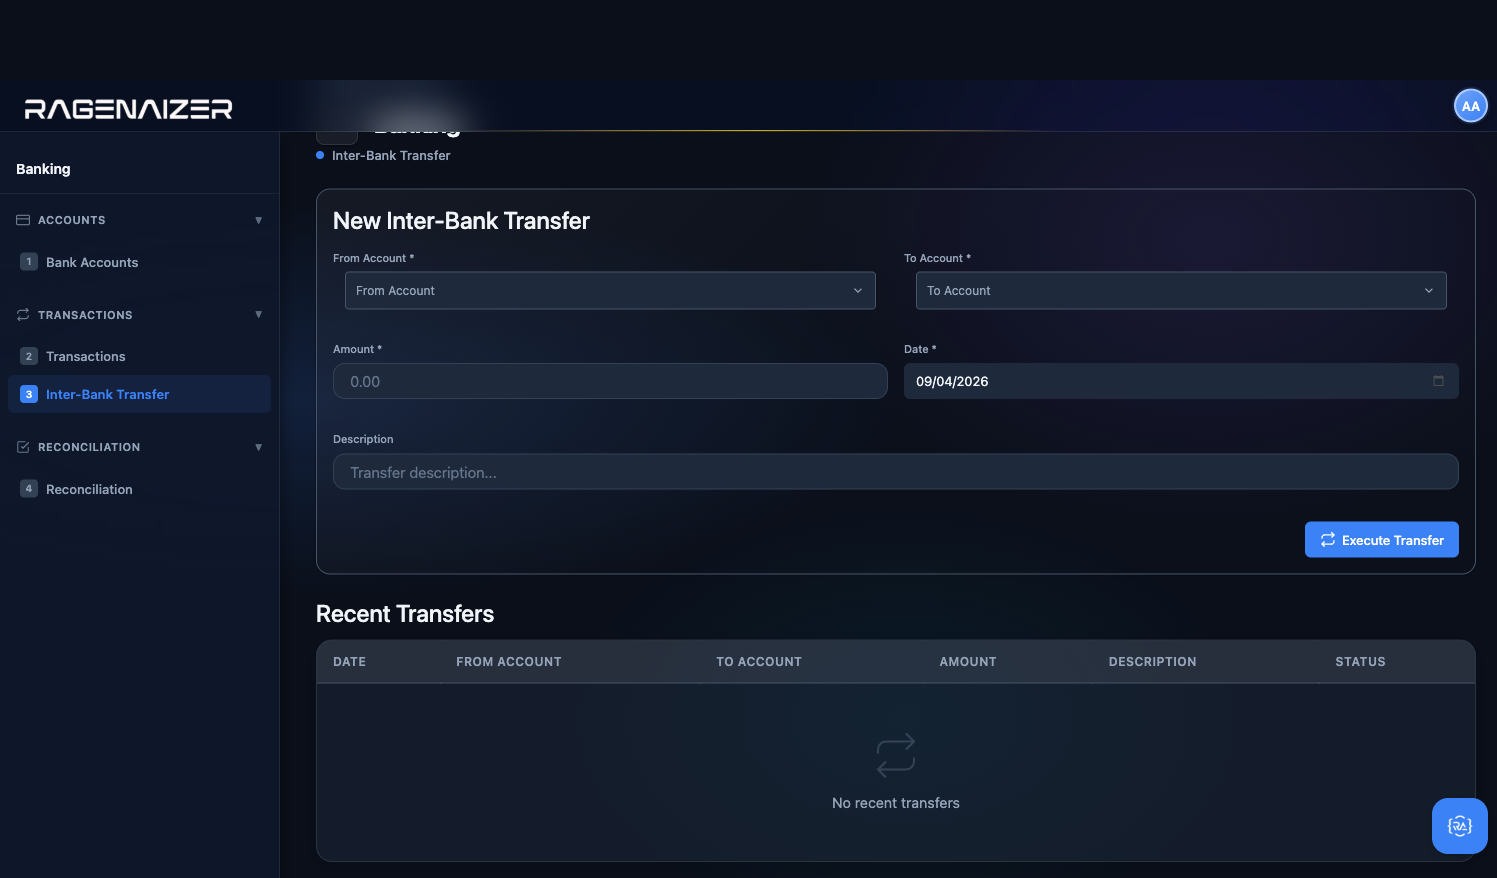This screenshot has height=878, width=1497.
Task: Click the STATUS column header
Action: coord(1360,662)
